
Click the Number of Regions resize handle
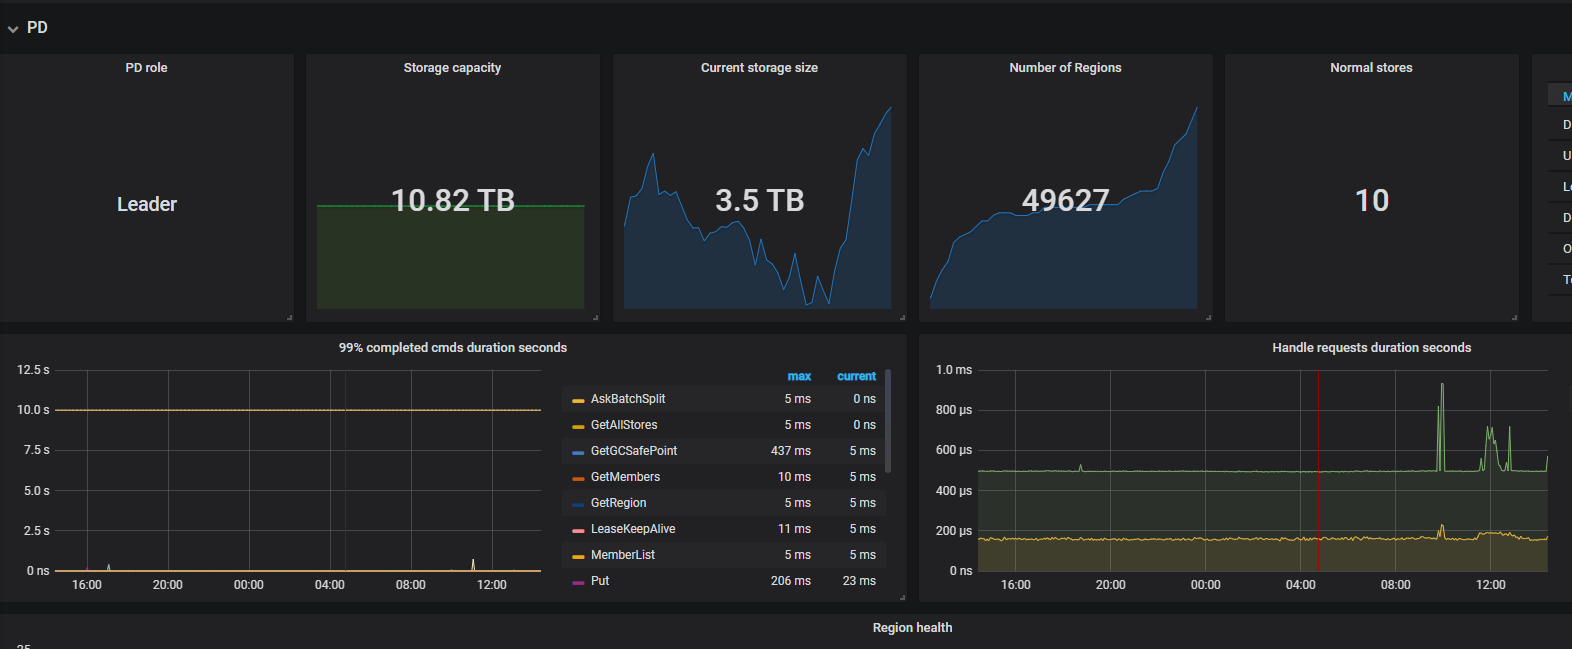(1208, 317)
